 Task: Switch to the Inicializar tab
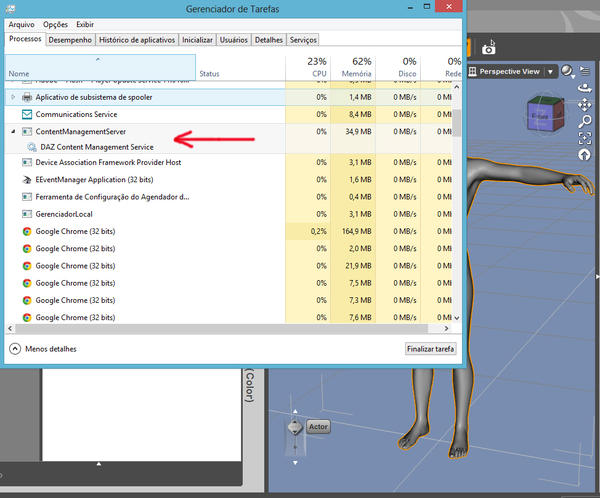coord(197,40)
